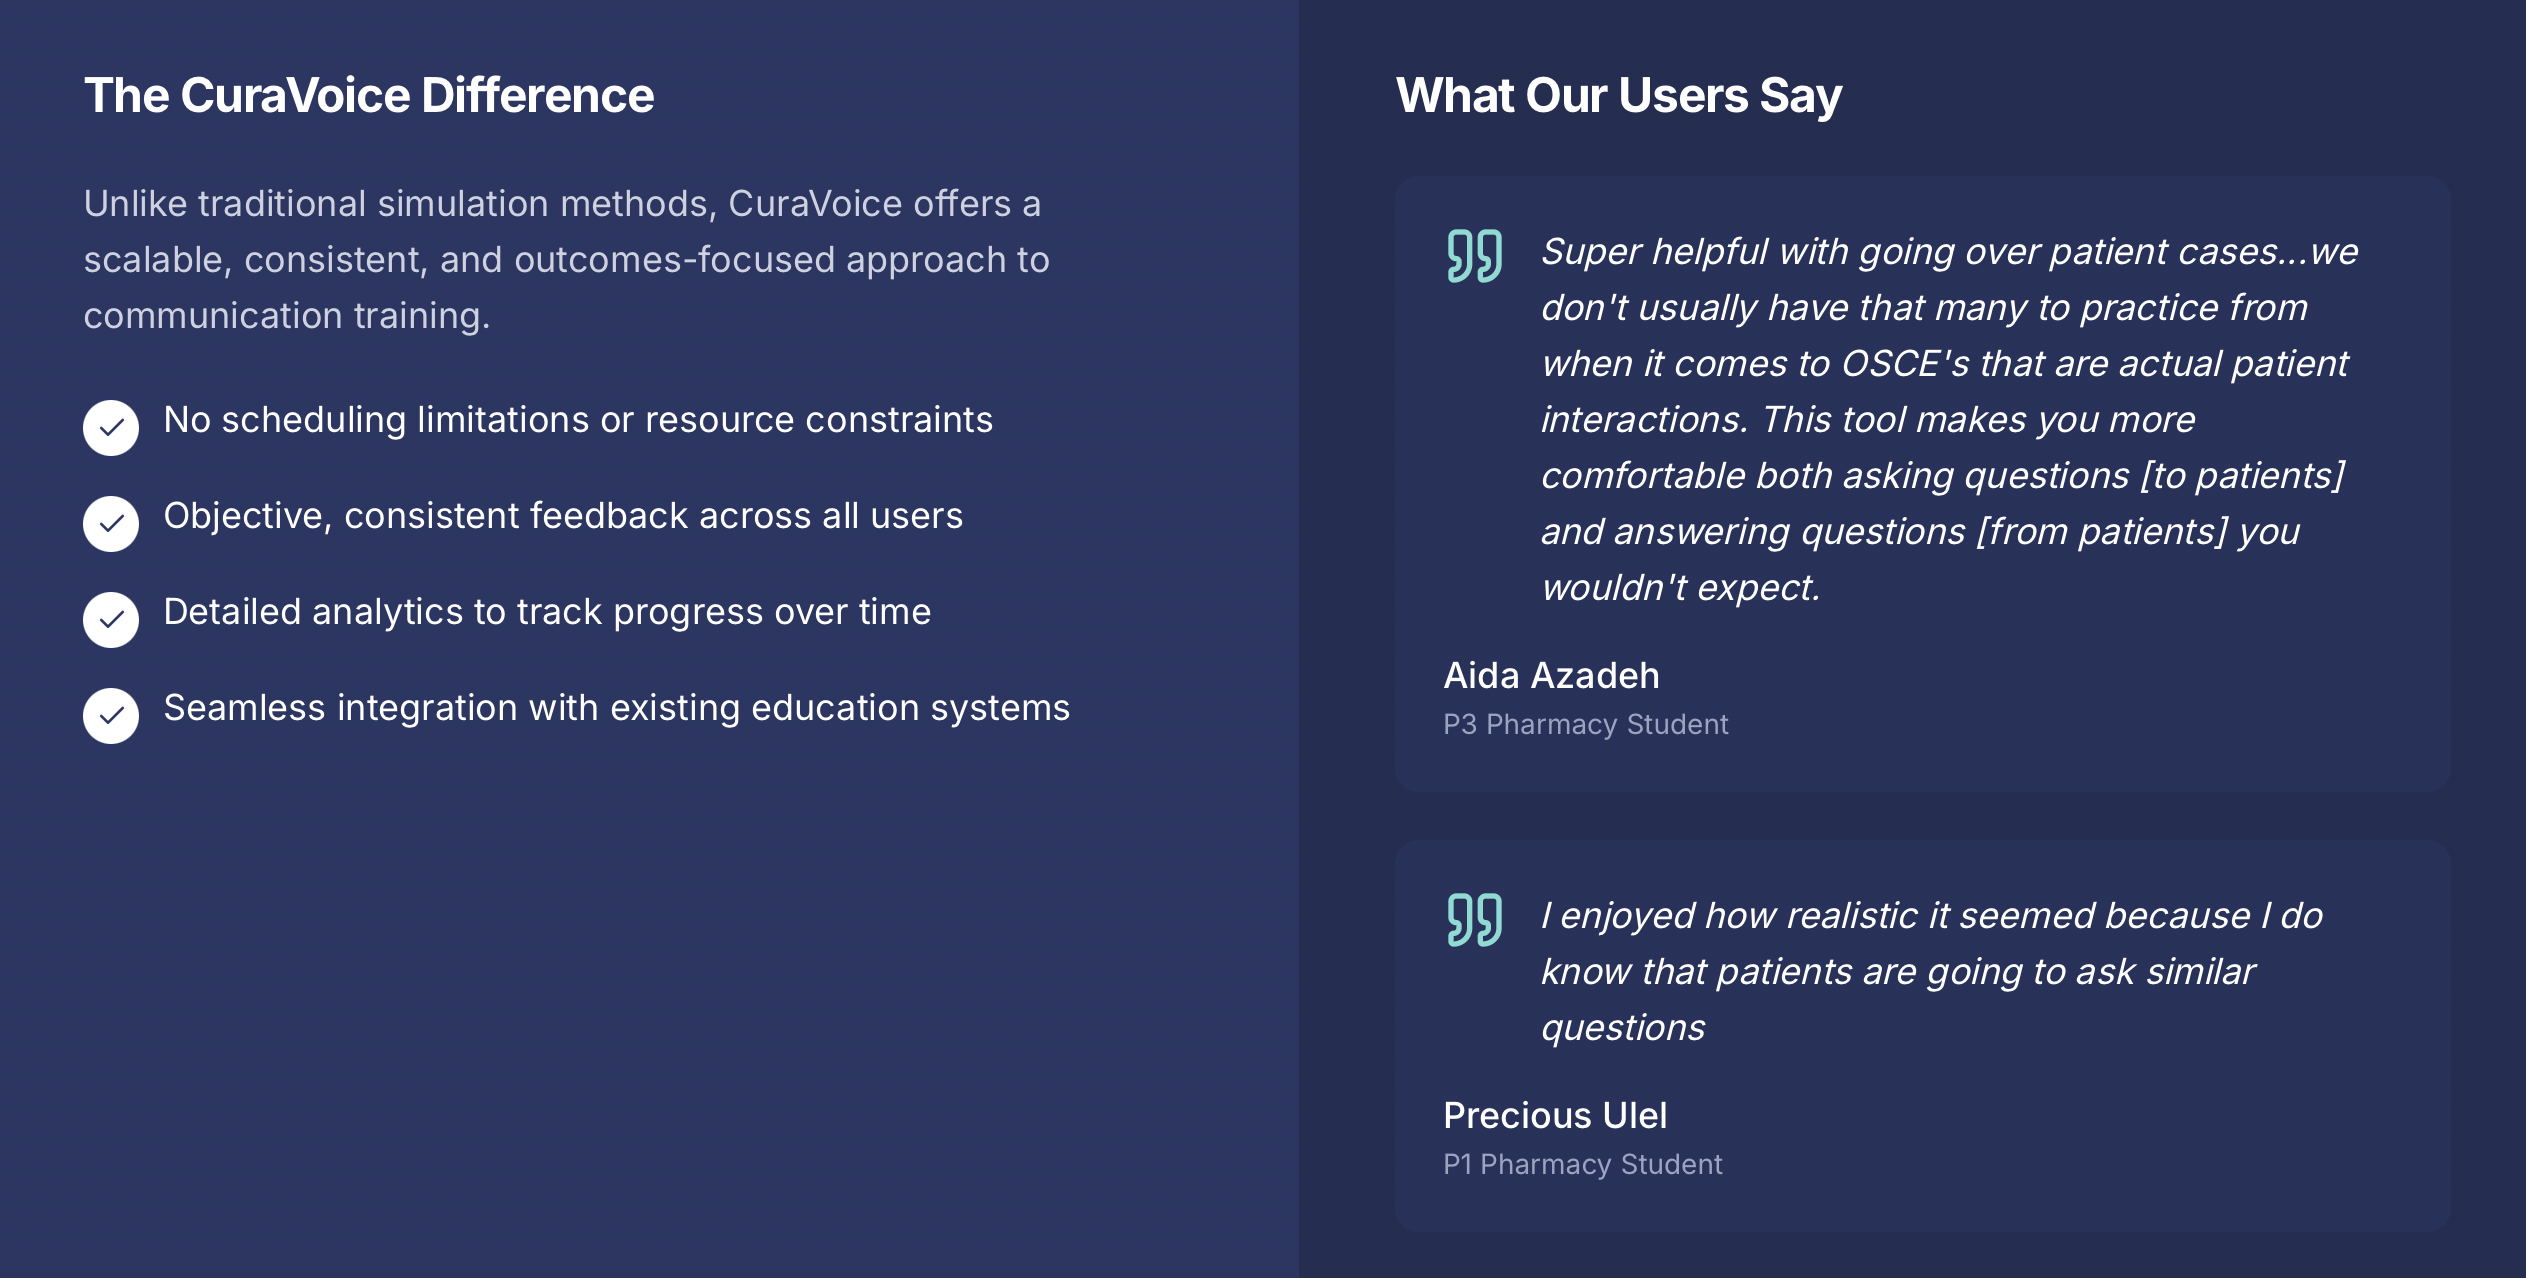Image resolution: width=2526 pixels, height=1278 pixels.
Task: Click "Seamless integration with existing education systems" text
Action: (616, 708)
